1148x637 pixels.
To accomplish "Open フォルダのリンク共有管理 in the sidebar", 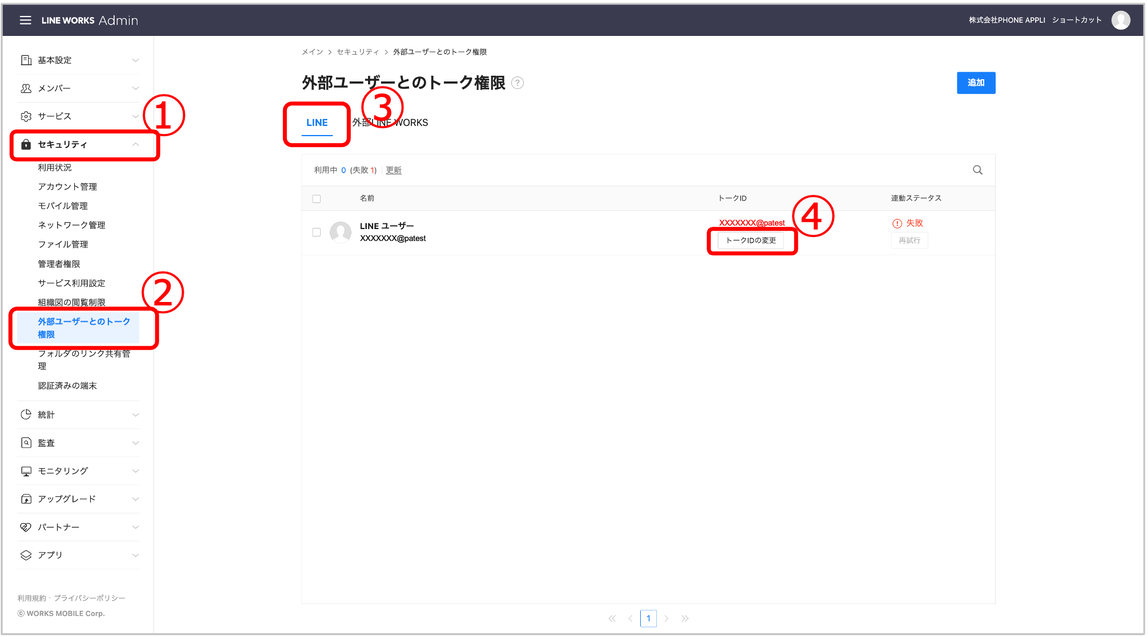I will [x=84, y=360].
